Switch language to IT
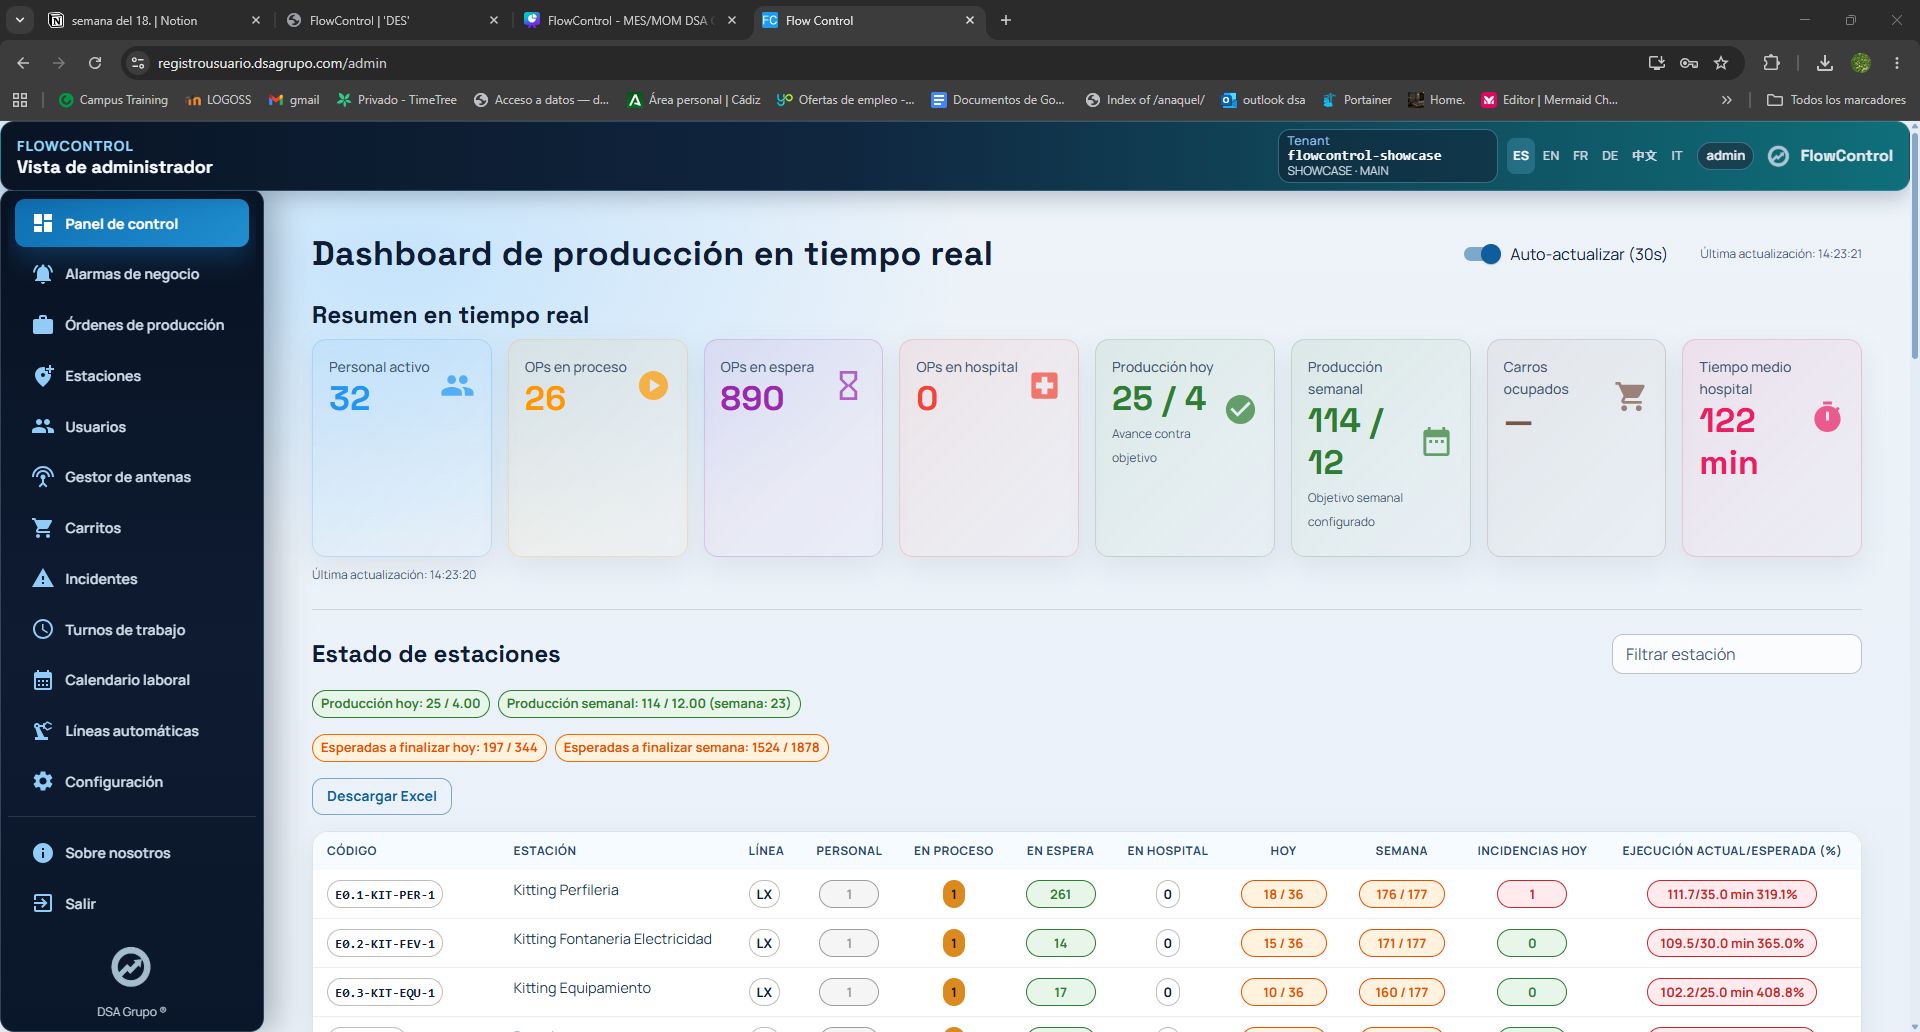This screenshot has height=1032, width=1920. click(1676, 156)
